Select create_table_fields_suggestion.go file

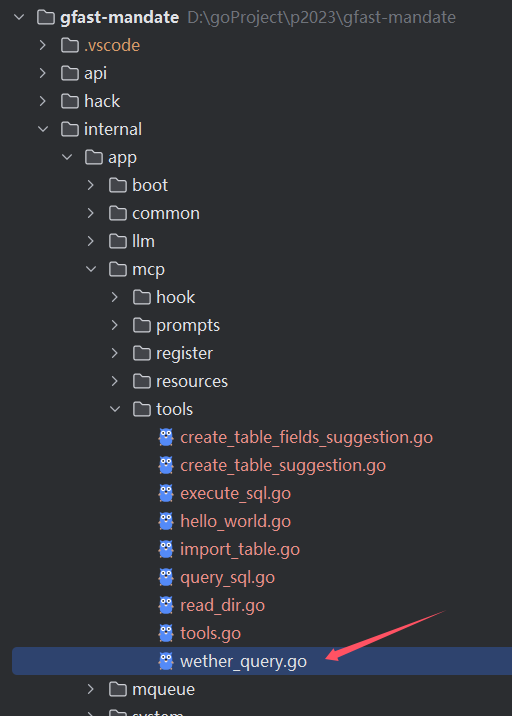306,437
